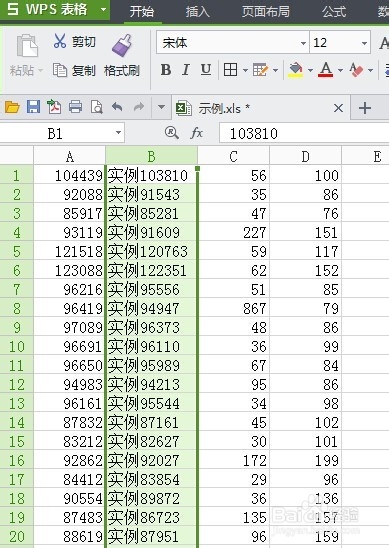This screenshot has width=389, height=548.
Task: Switch to the 开始 tab
Action: pos(142,12)
